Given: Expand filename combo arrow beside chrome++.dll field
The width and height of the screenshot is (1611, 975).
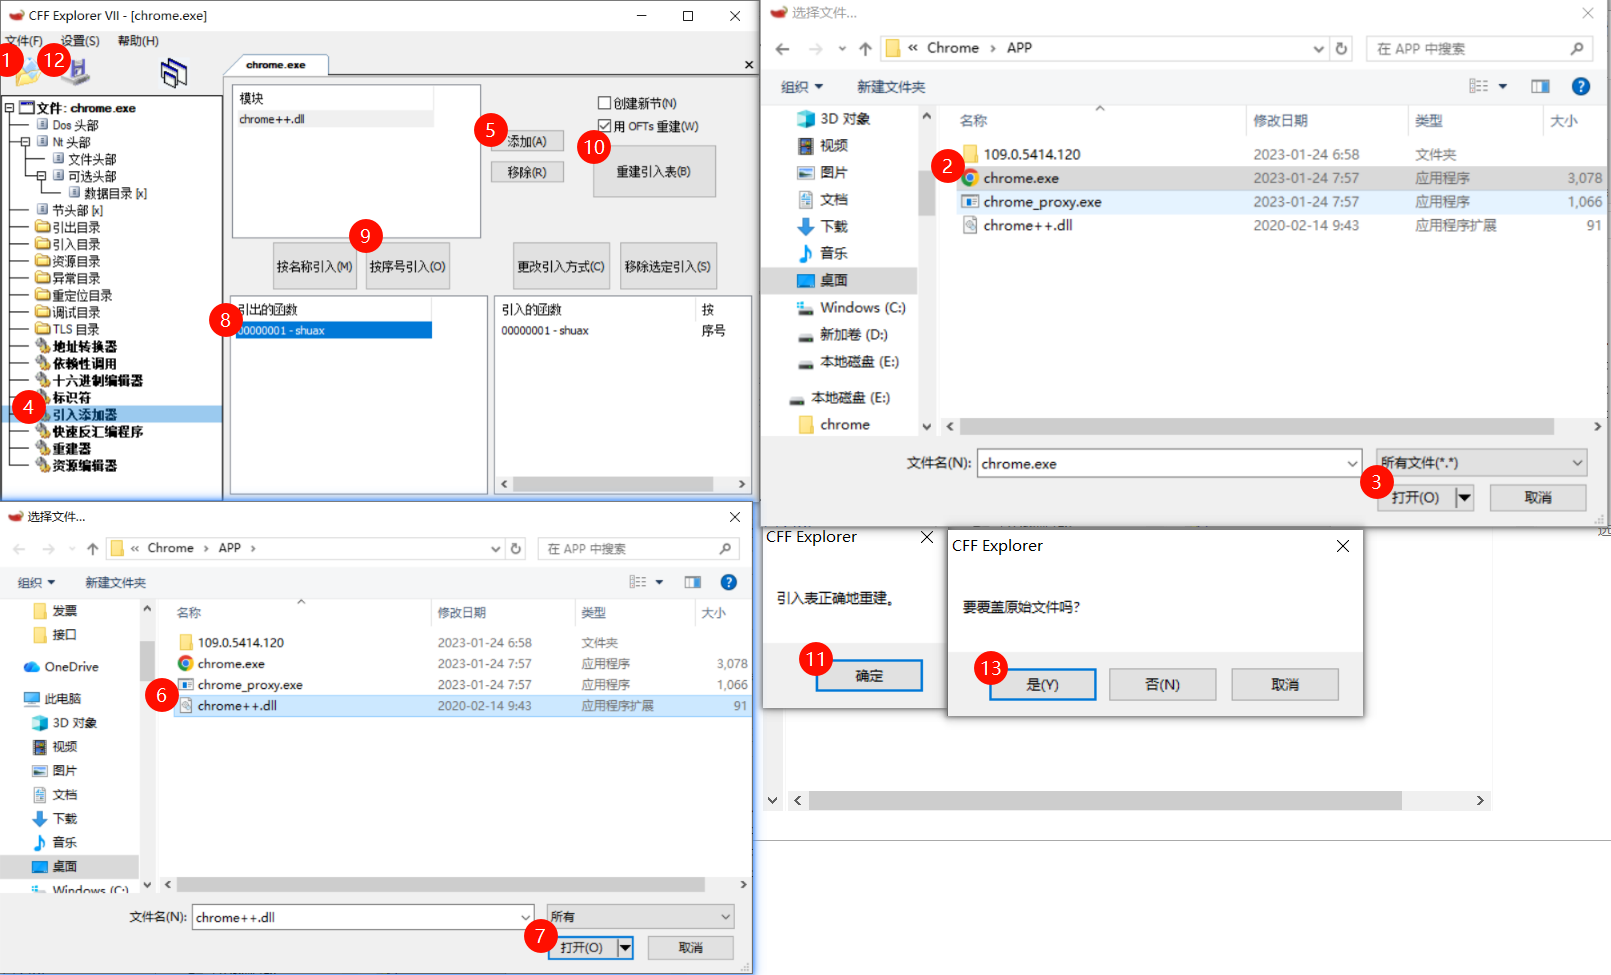Looking at the screenshot, I should click(526, 917).
